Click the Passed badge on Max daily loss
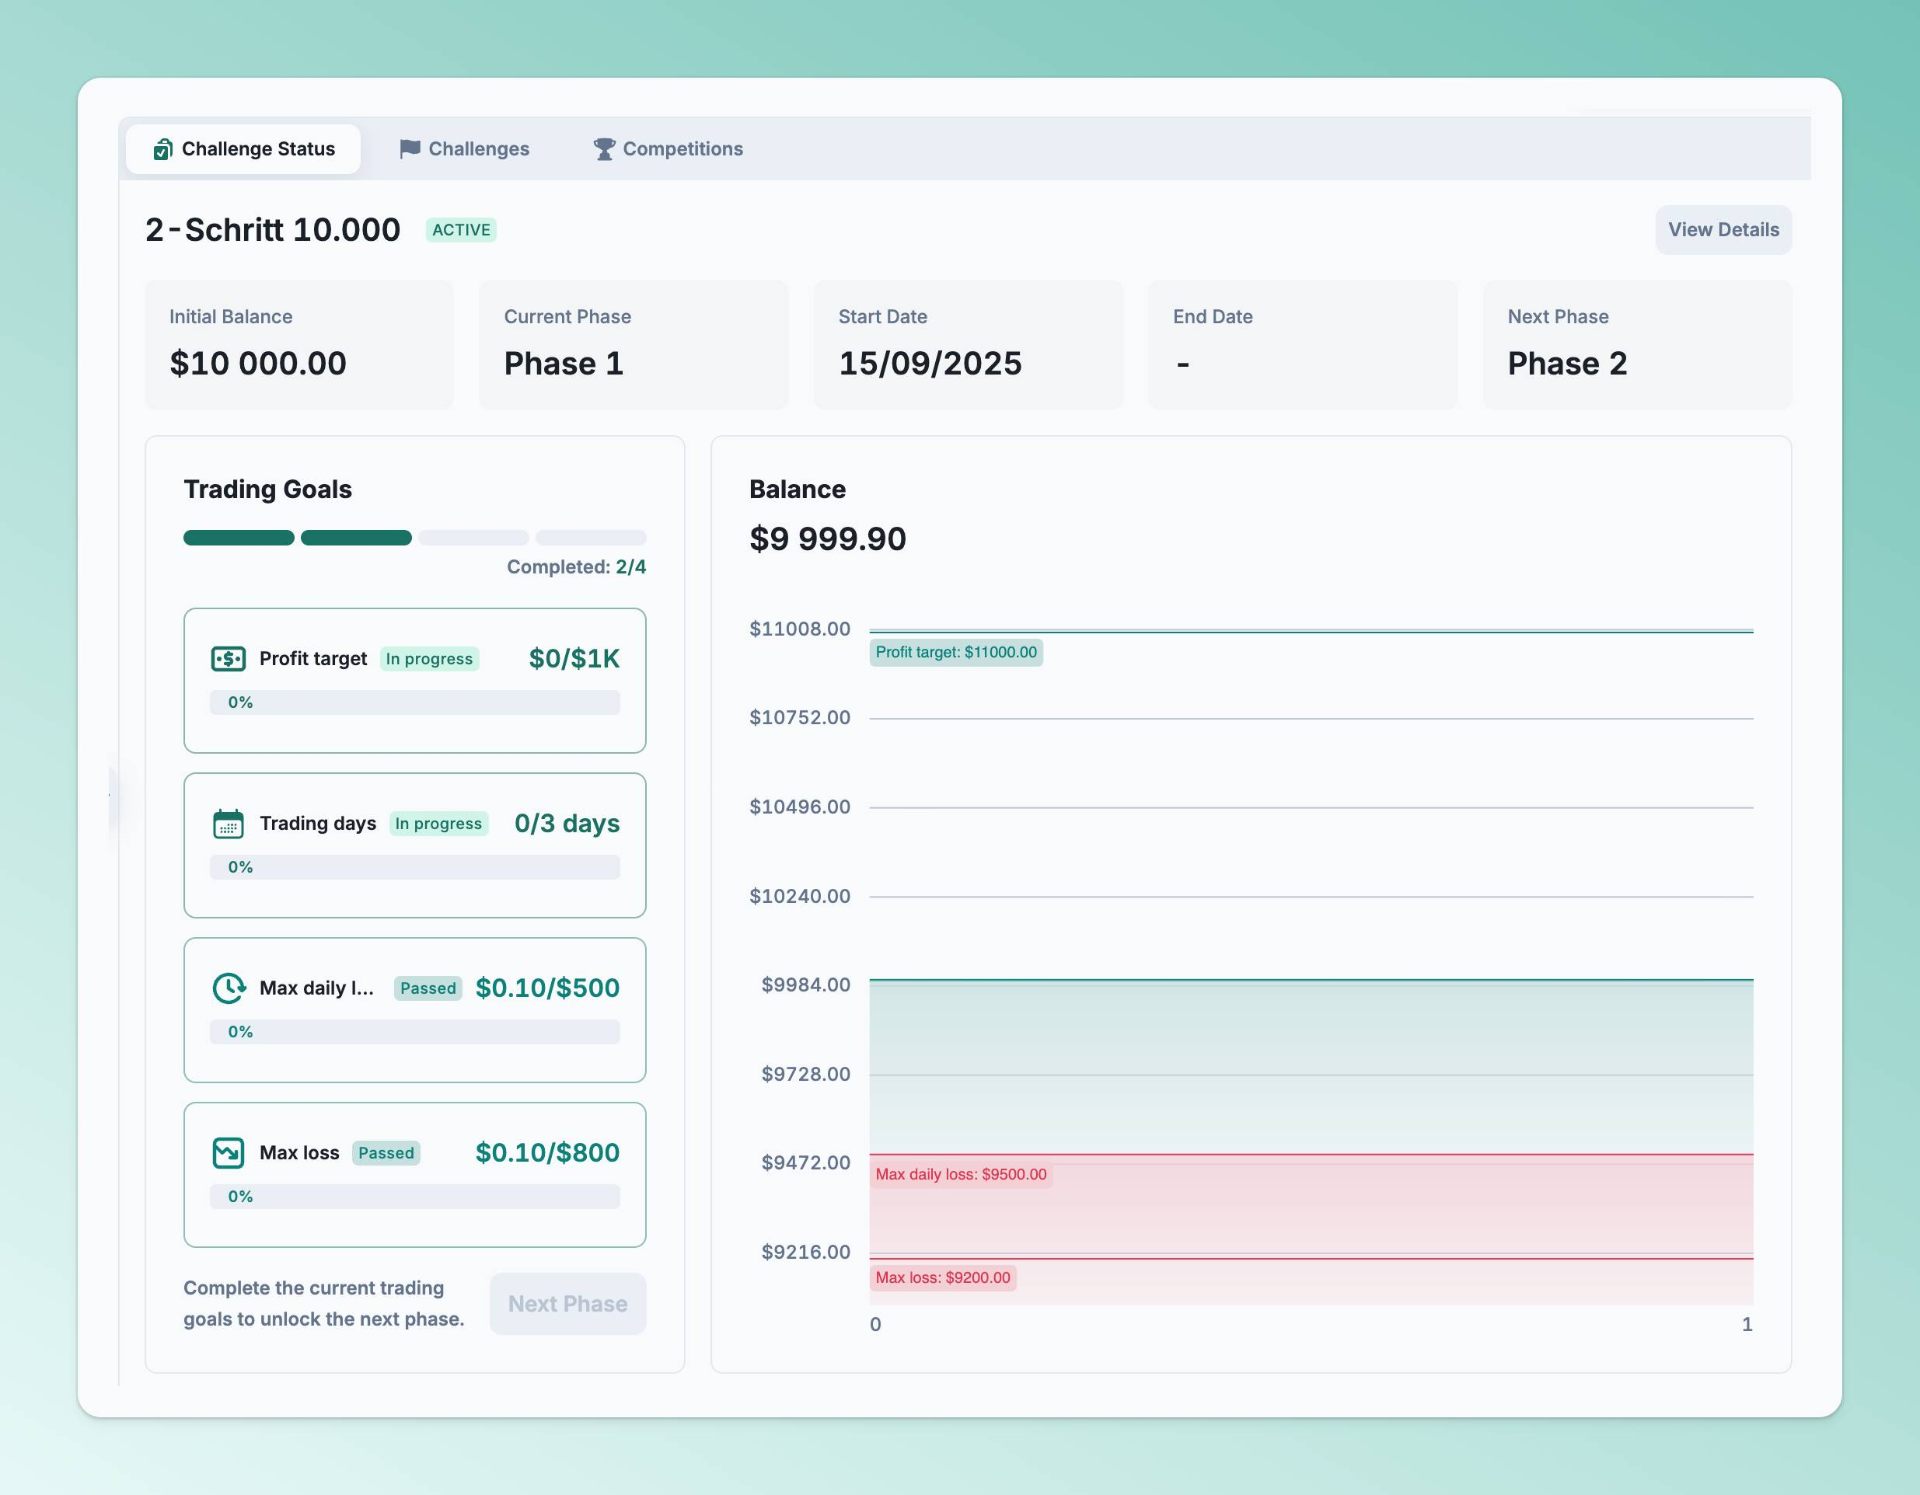1920x1495 pixels. click(x=428, y=988)
